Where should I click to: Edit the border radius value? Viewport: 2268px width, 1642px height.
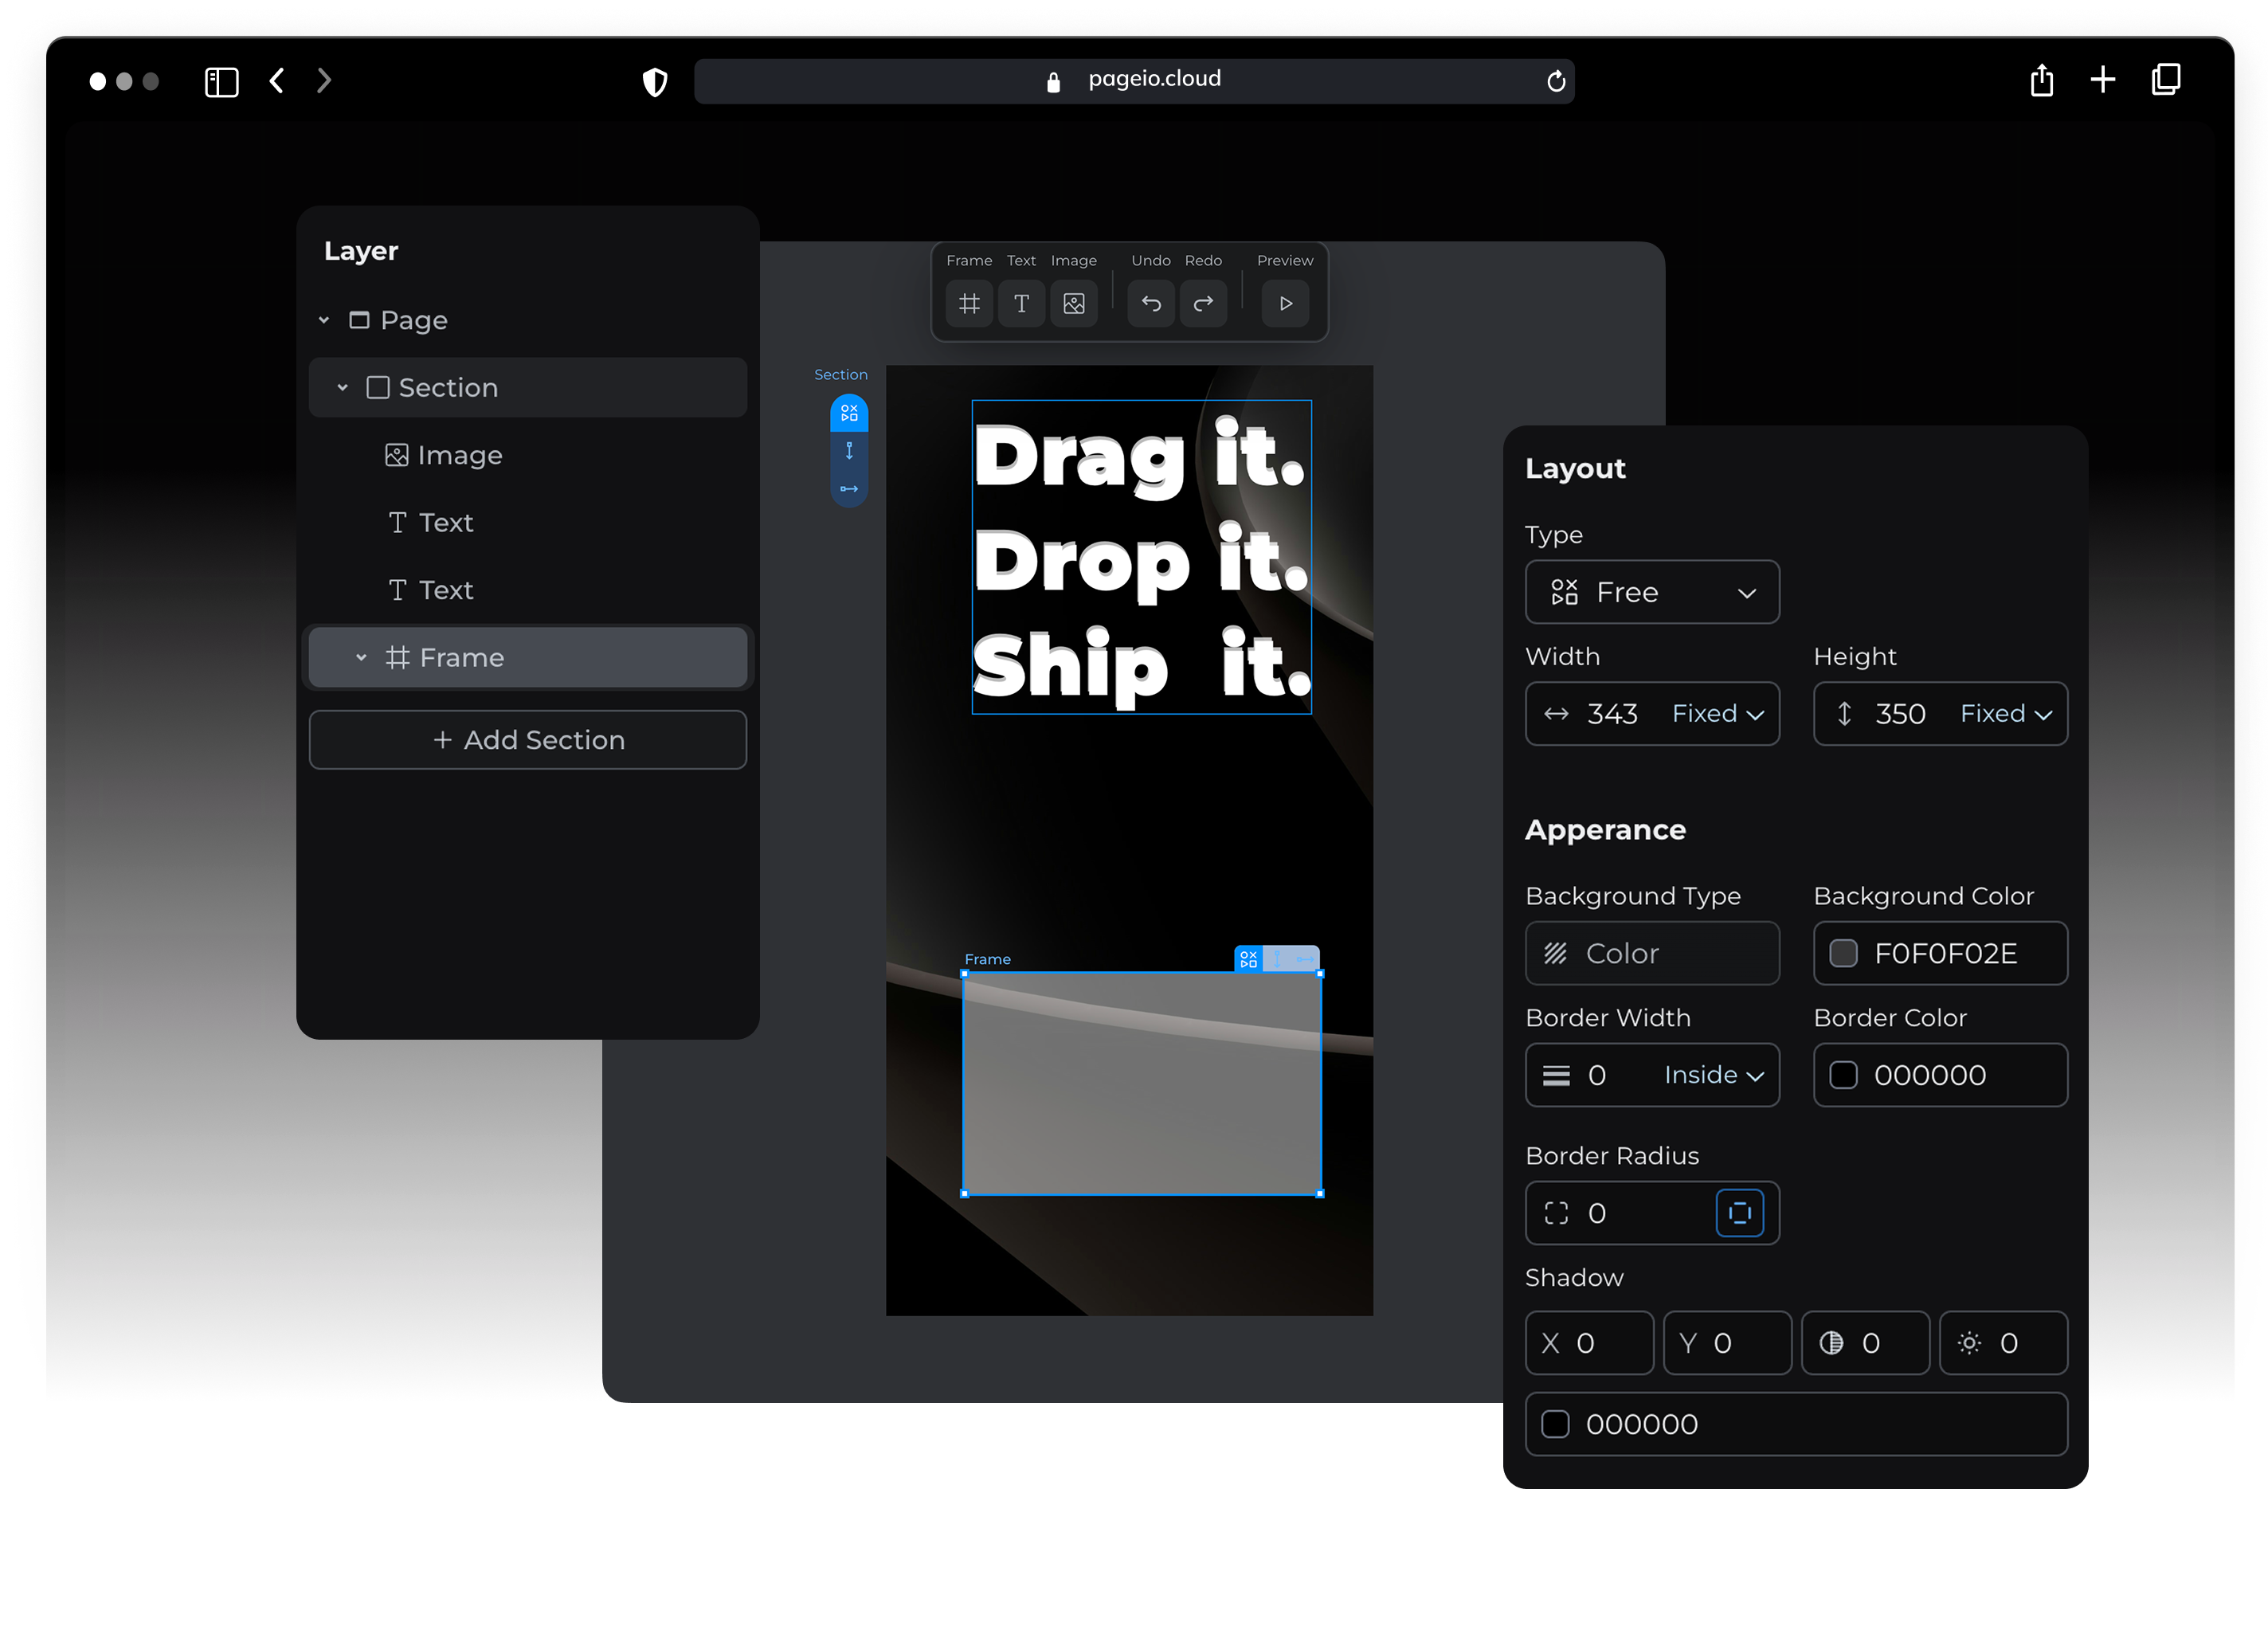(1597, 1213)
